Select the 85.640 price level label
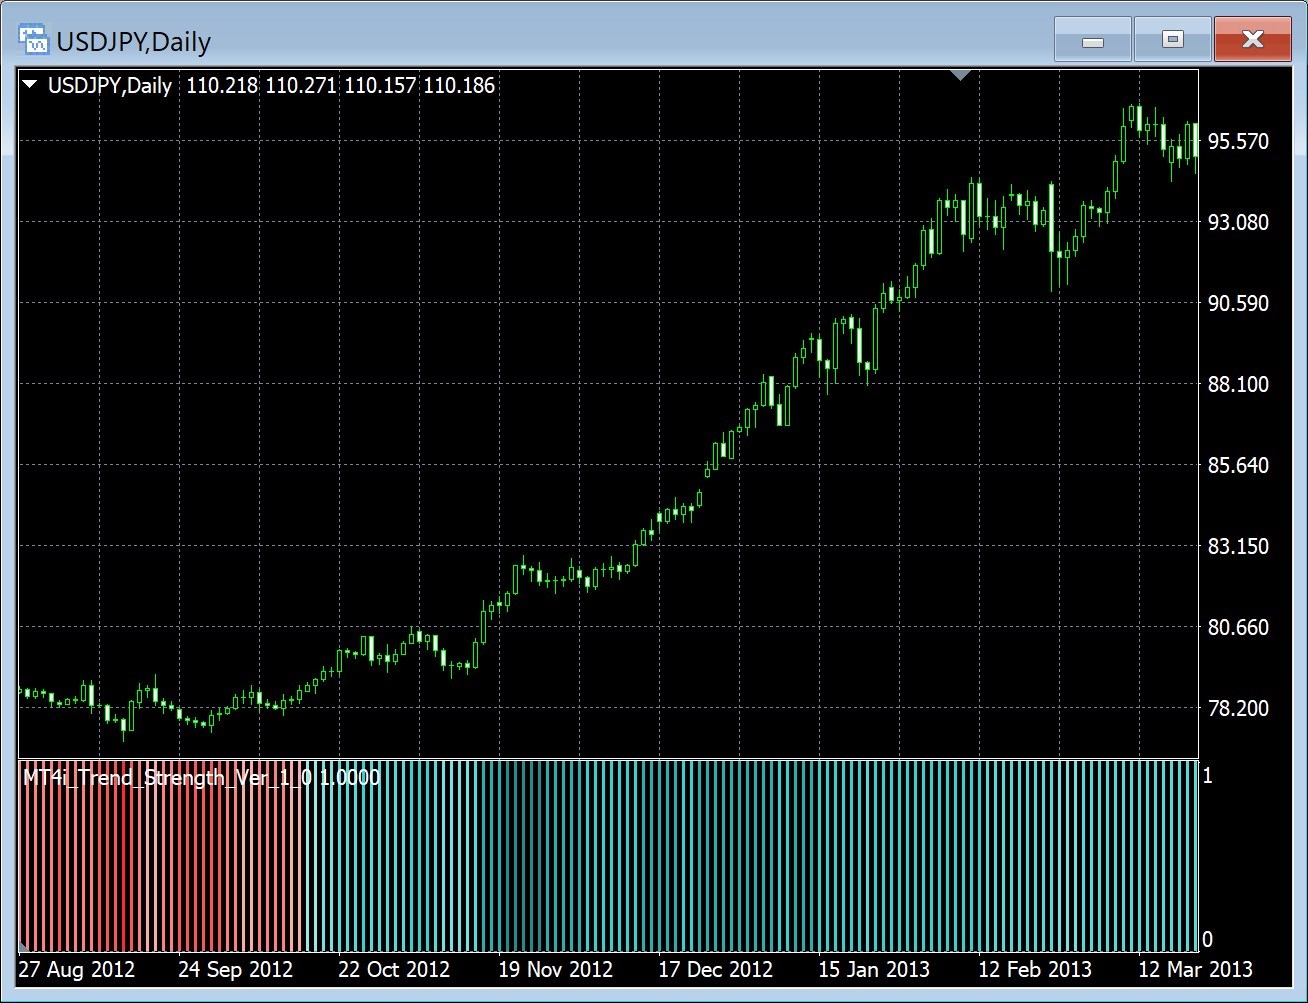 click(1238, 465)
